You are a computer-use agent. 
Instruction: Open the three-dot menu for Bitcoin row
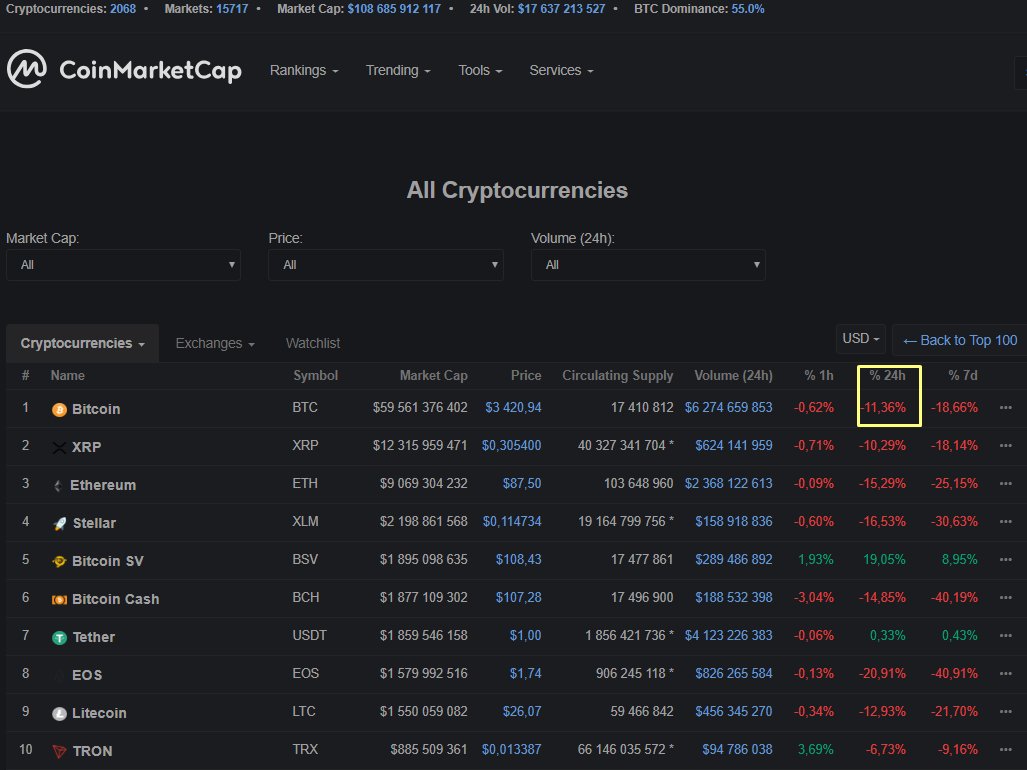[1006, 408]
